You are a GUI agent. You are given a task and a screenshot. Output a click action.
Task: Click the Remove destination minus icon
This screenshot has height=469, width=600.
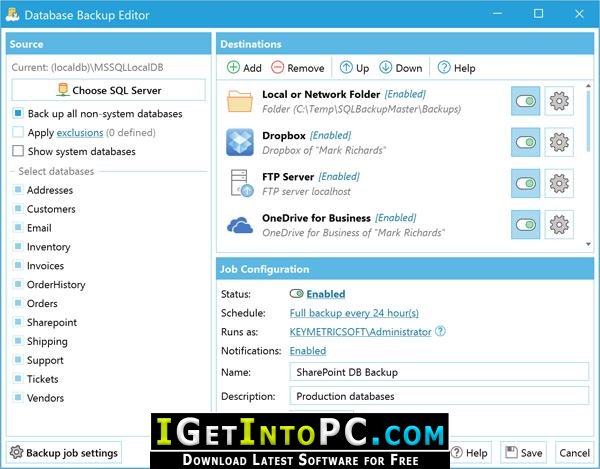point(277,67)
